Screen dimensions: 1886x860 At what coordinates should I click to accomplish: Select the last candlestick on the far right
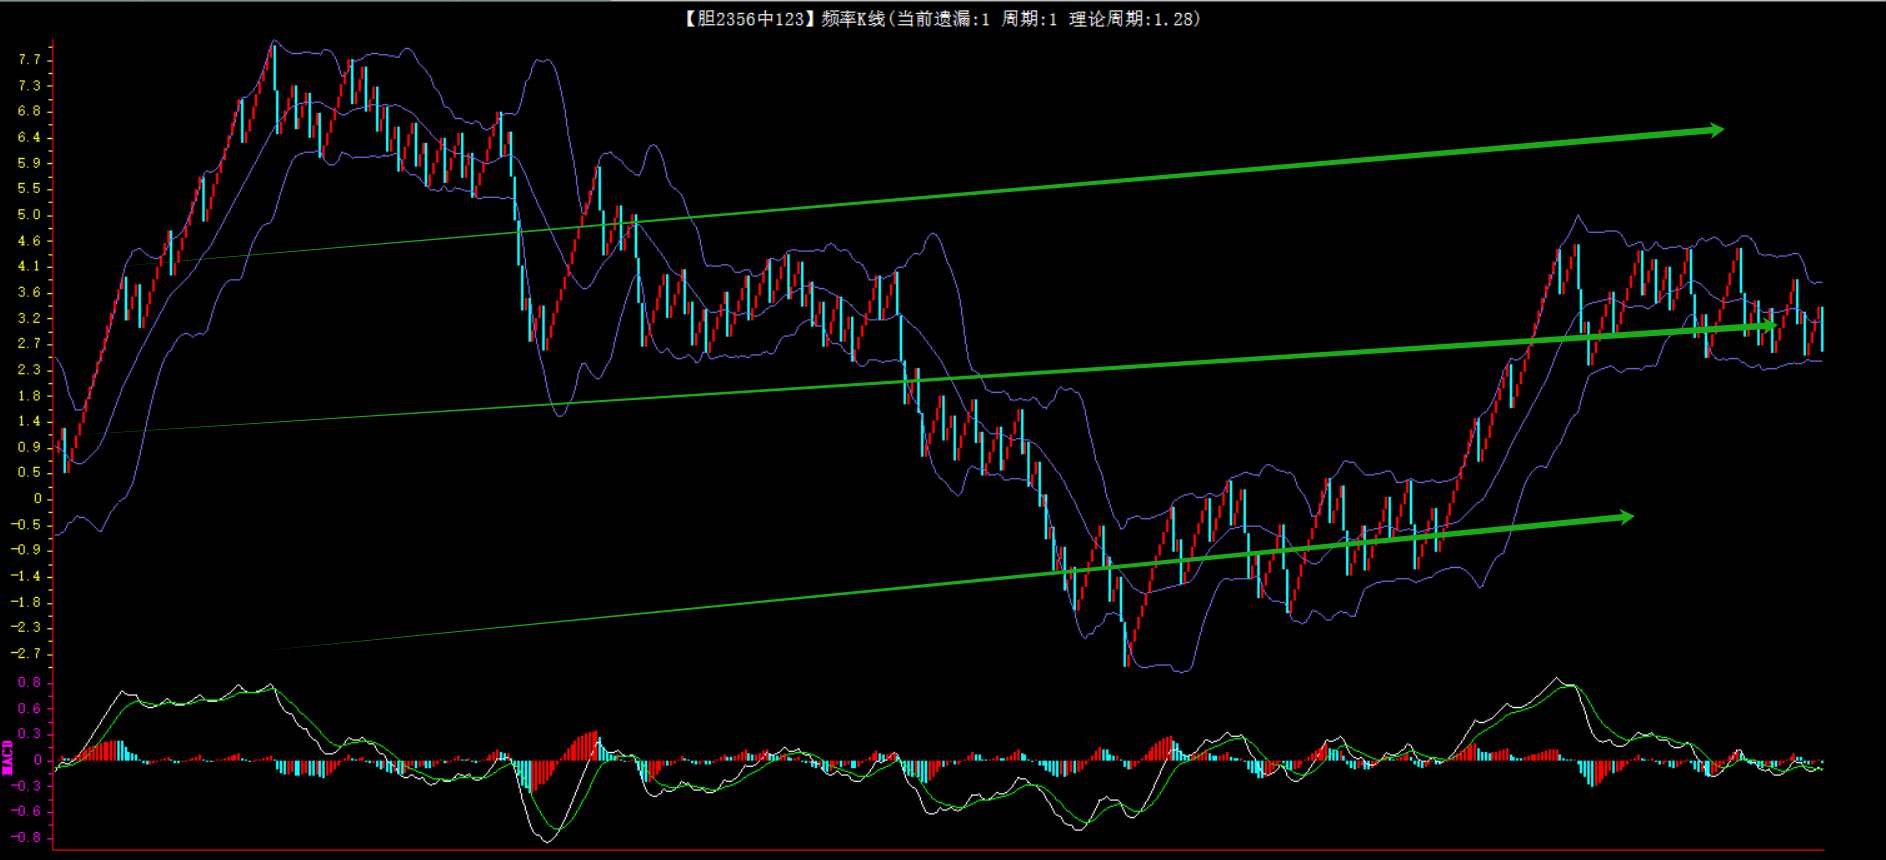pyautogui.click(x=1821, y=330)
